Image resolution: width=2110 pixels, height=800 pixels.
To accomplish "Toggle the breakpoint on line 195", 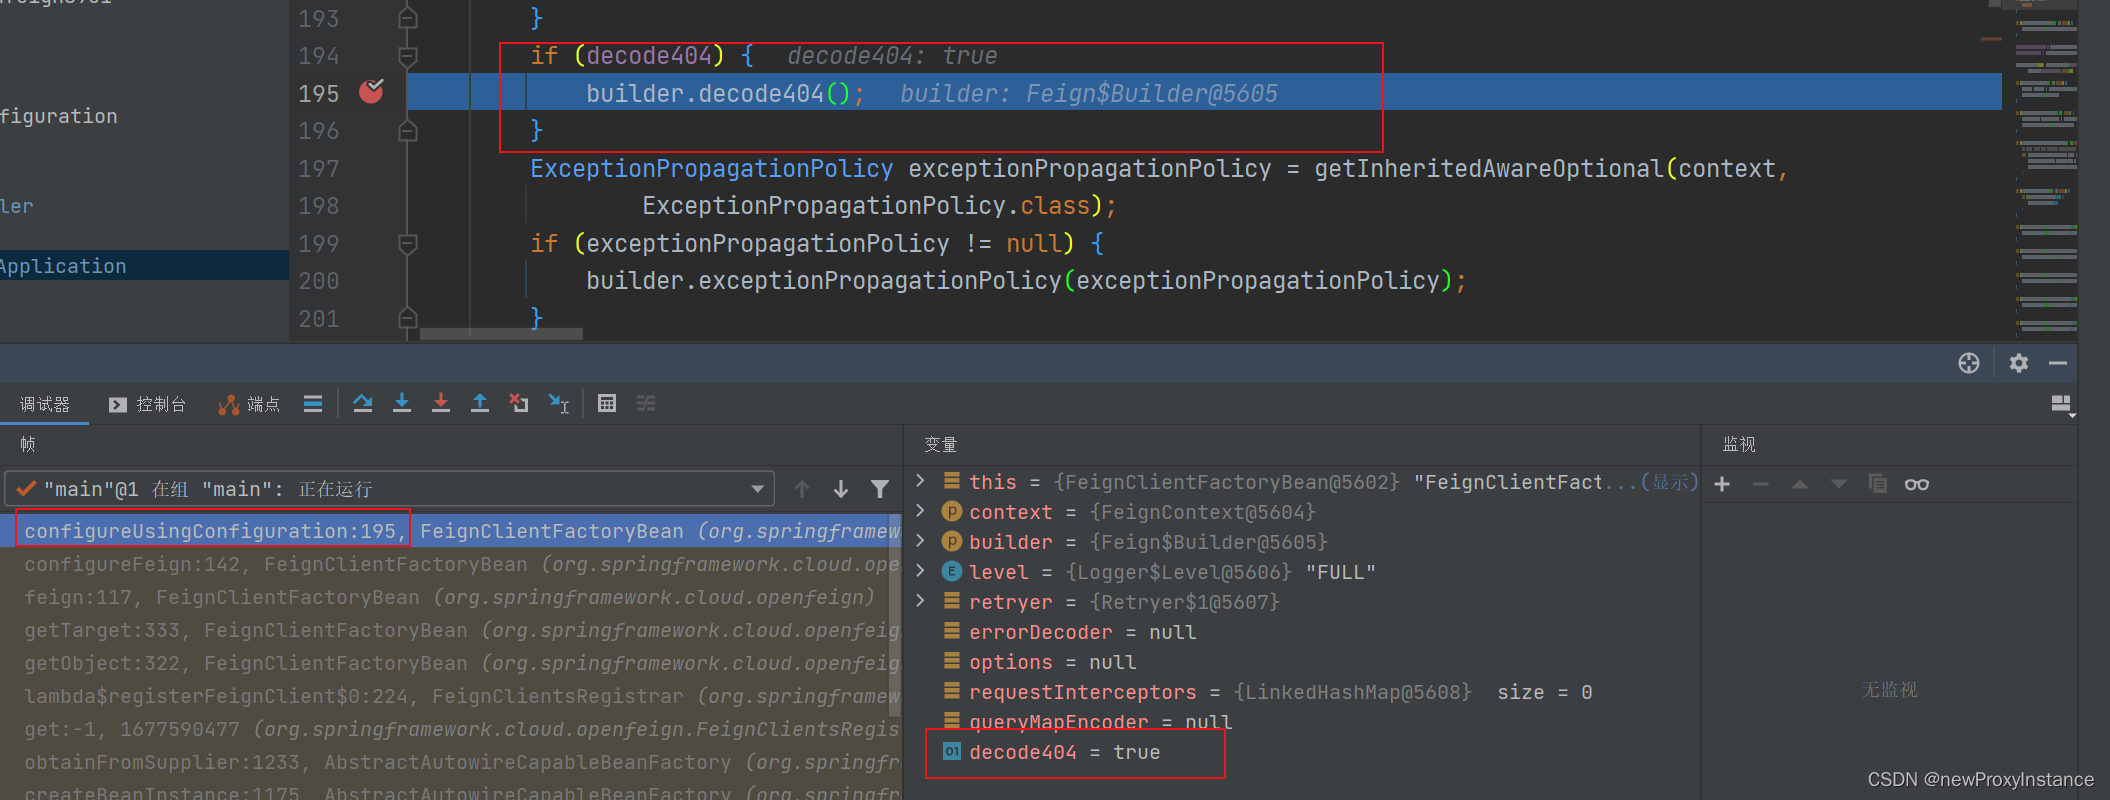I will (x=371, y=92).
